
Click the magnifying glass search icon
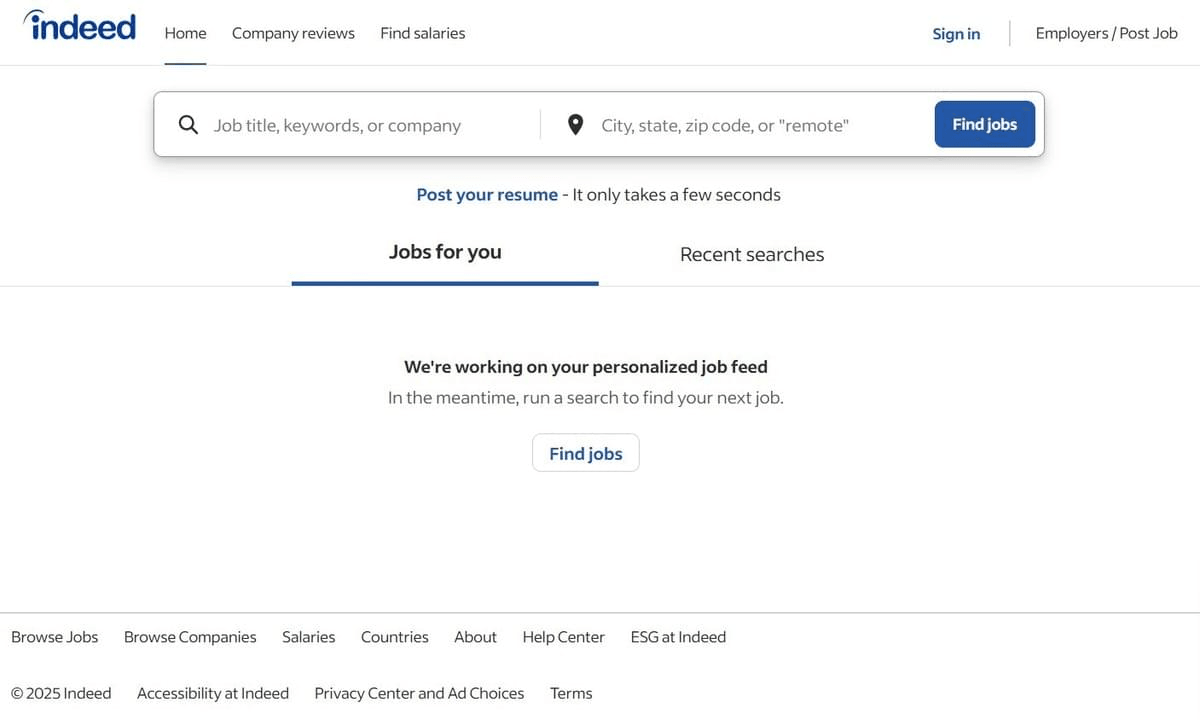[x=188, y=124]
